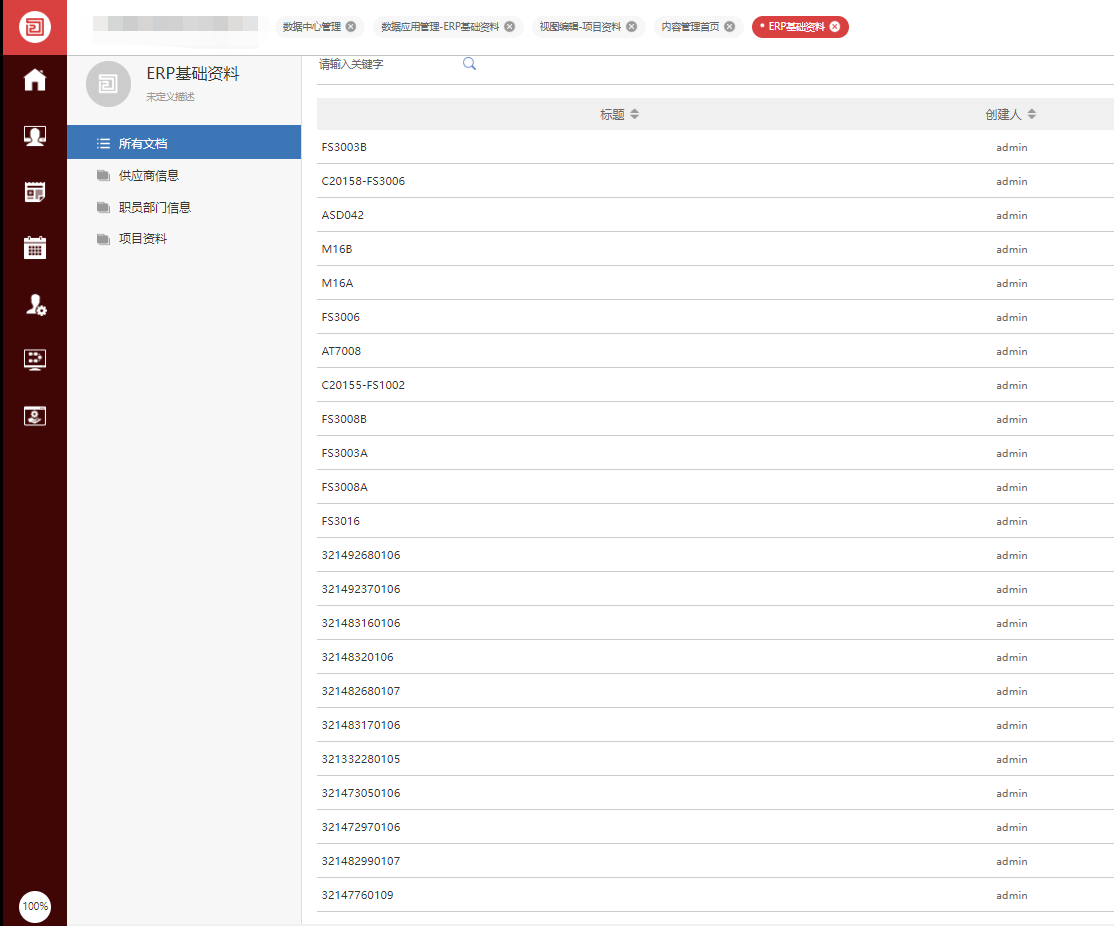
Task: Open document M16A
Action: pos(337,283)
